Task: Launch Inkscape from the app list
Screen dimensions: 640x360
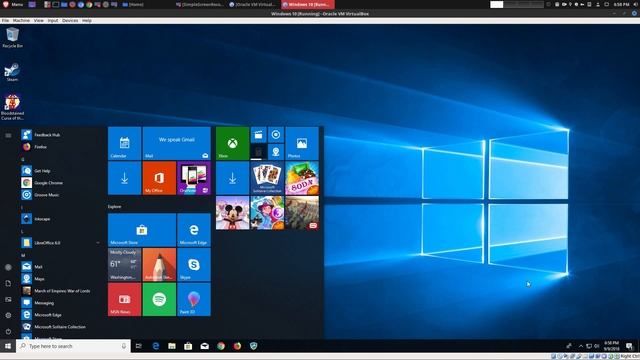Action: (61, 219)
